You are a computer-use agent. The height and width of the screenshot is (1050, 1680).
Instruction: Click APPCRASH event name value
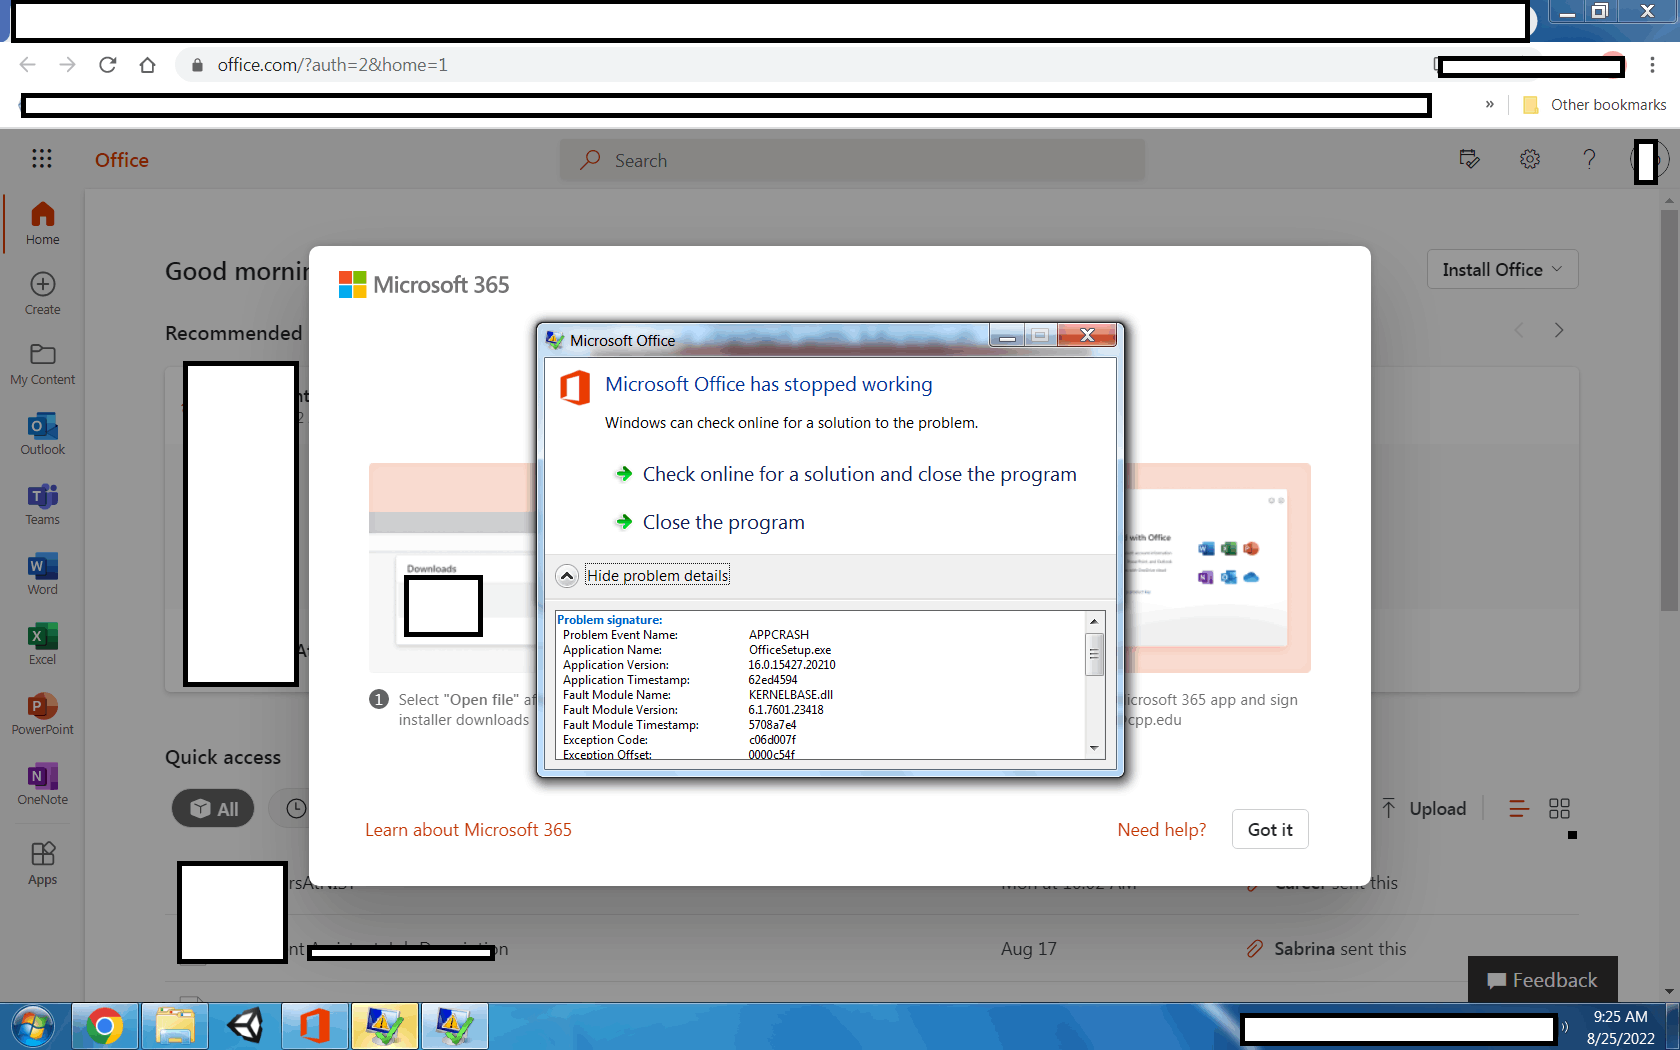(778, 635)
